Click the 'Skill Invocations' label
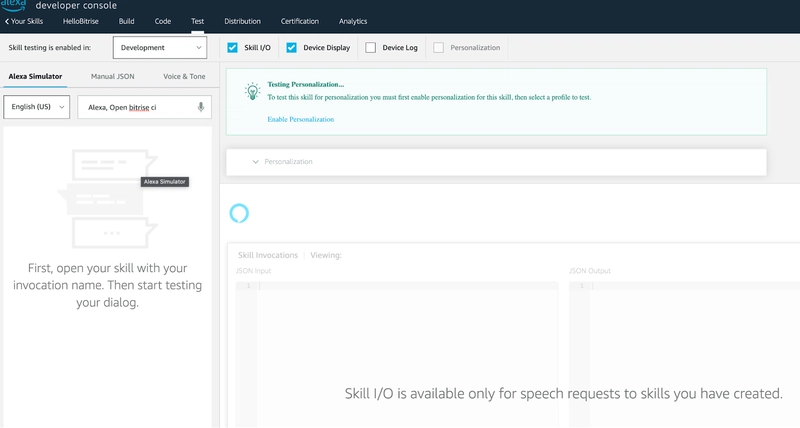The width and height of the screenshot is (800, 428). click(268, 255)
